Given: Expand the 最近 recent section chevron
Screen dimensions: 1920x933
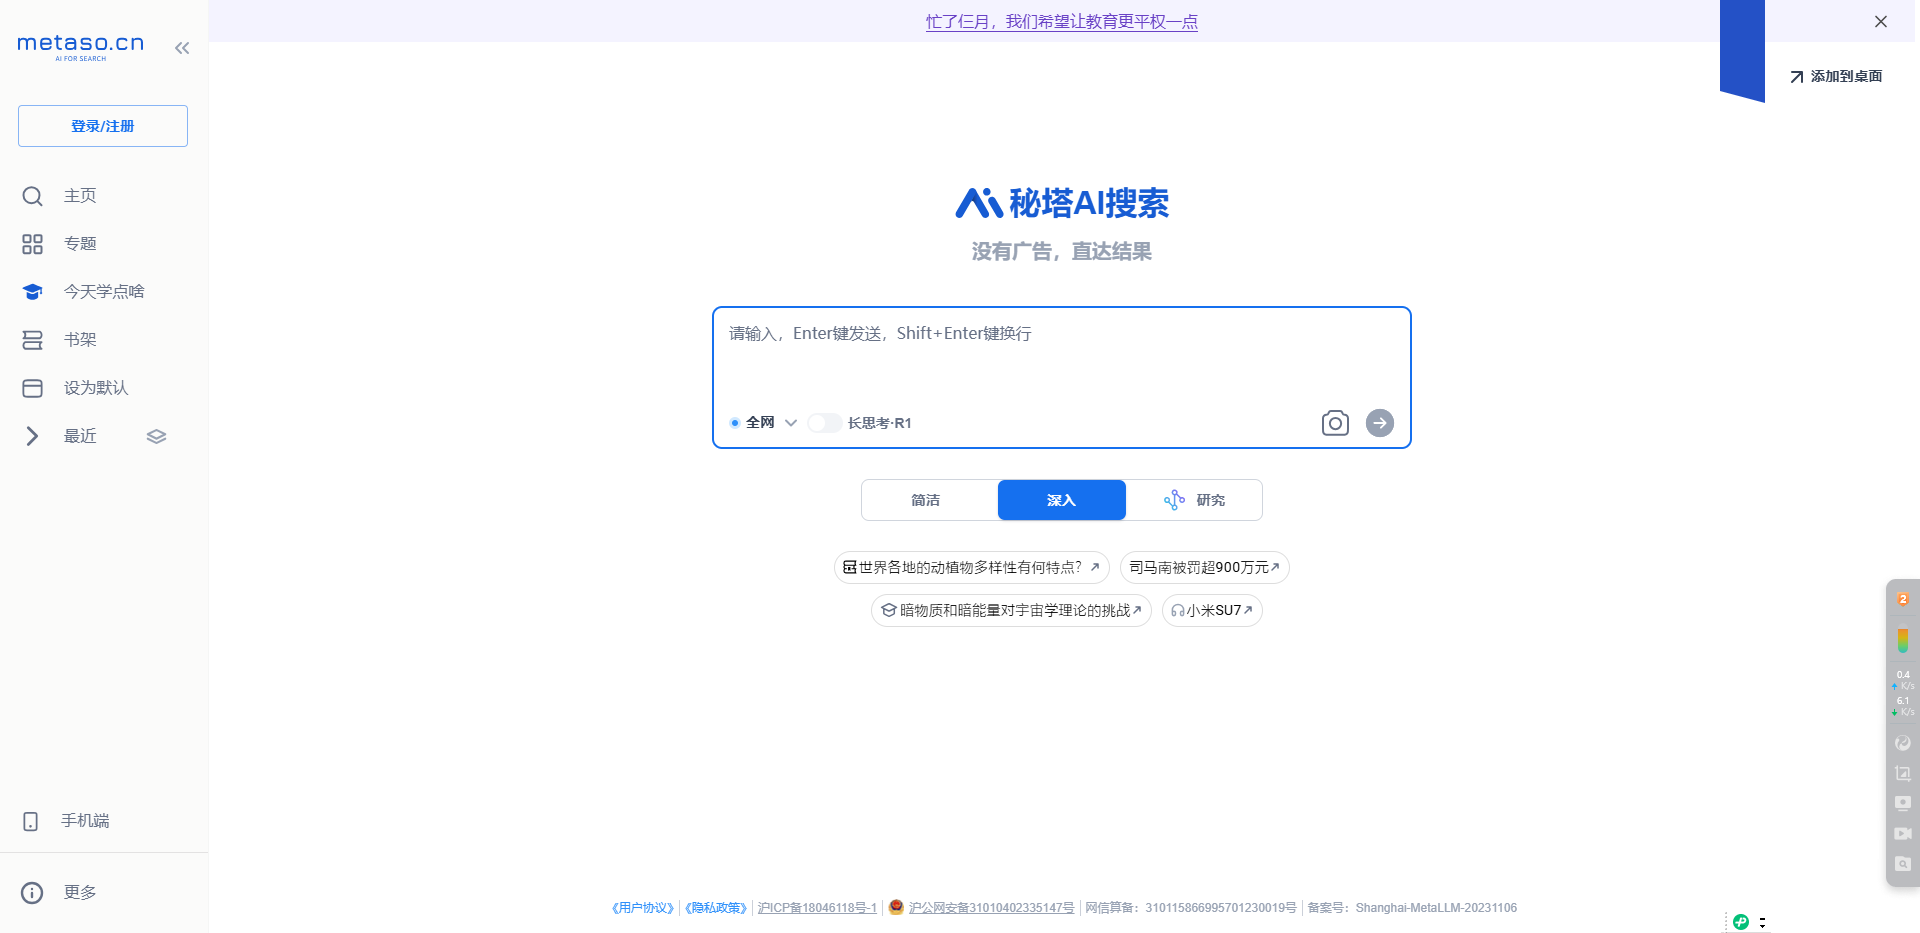Looking at the screenshot, I should coord(32,436).
